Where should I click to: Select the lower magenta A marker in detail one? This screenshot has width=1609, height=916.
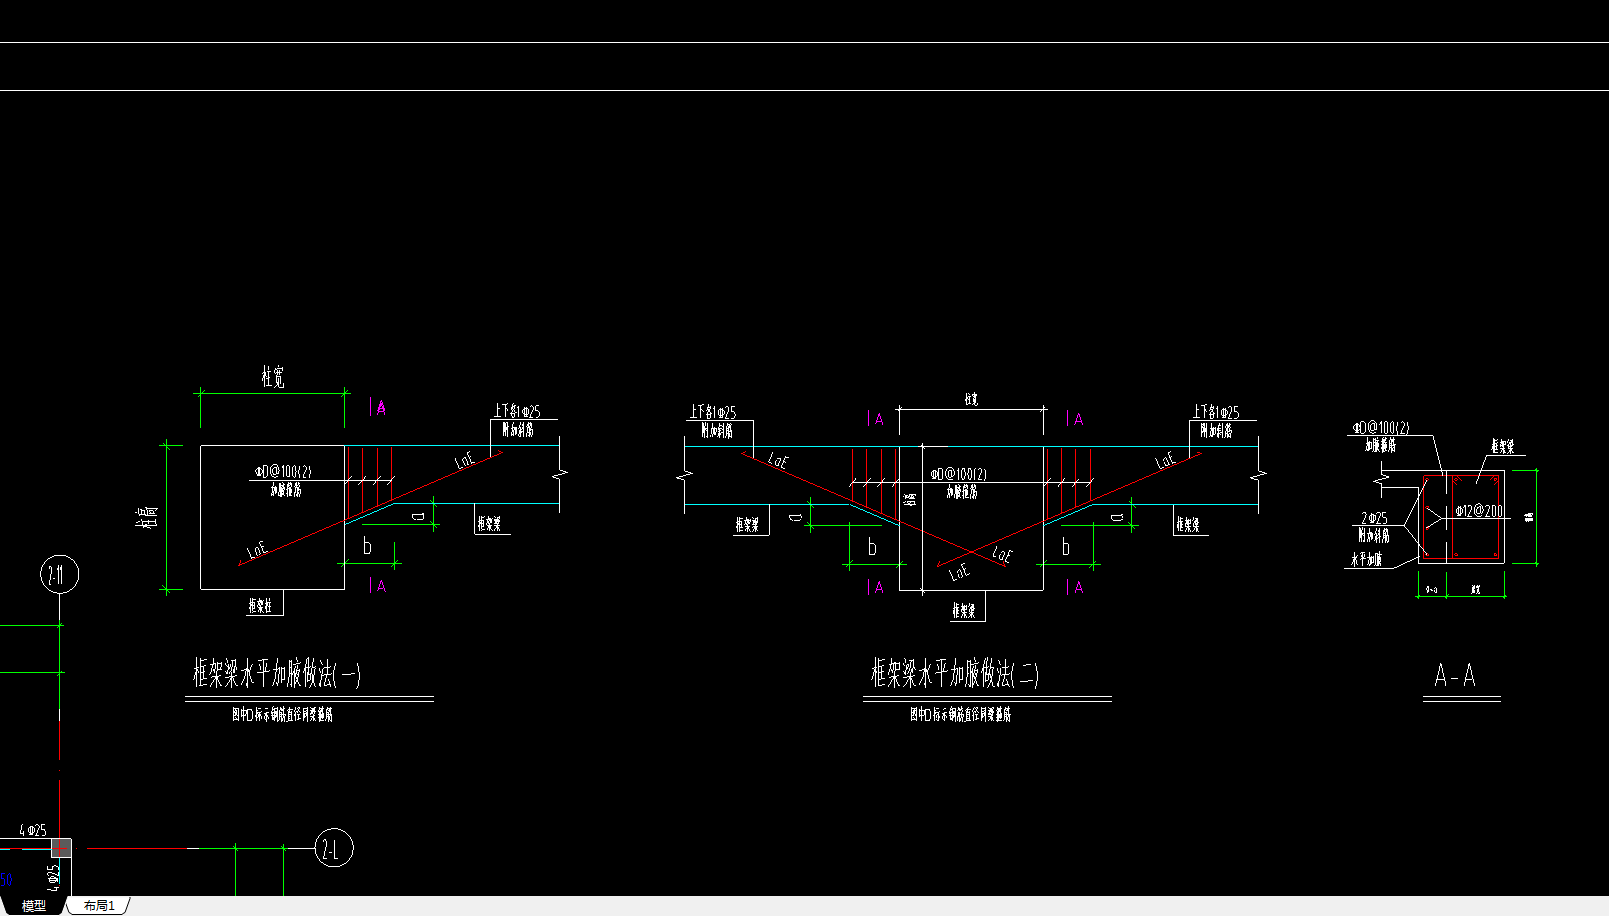(x=379, y=586)
